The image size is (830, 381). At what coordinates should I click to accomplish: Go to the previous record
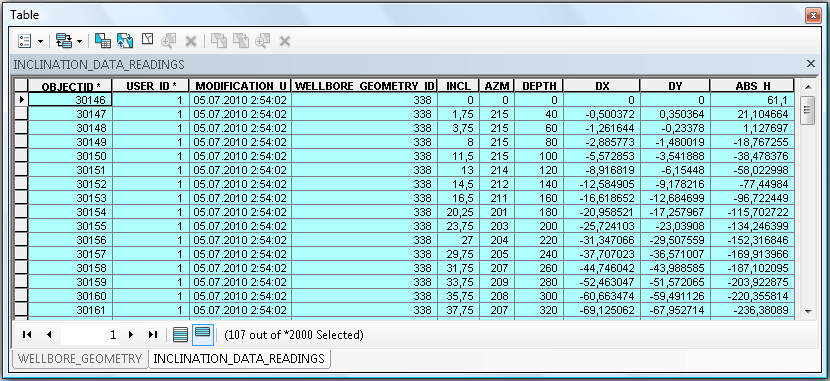pyautogui.click(x=49, y=334)
